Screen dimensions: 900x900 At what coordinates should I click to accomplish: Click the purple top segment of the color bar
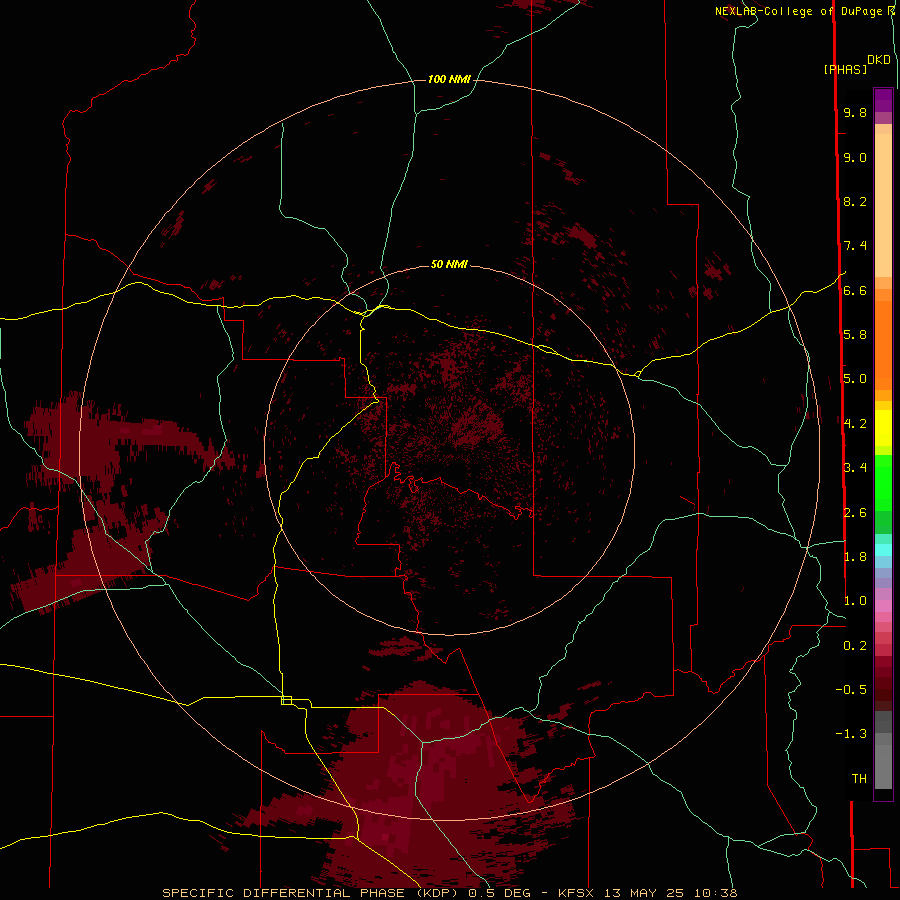point(883,100)
